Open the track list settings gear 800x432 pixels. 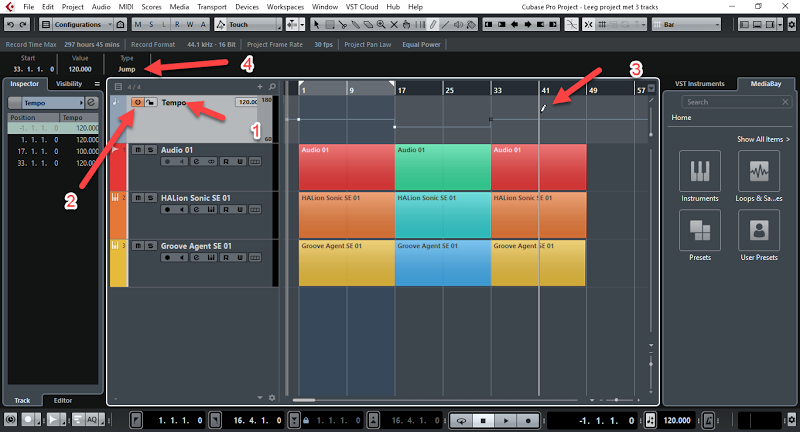[x=272, y=398]
